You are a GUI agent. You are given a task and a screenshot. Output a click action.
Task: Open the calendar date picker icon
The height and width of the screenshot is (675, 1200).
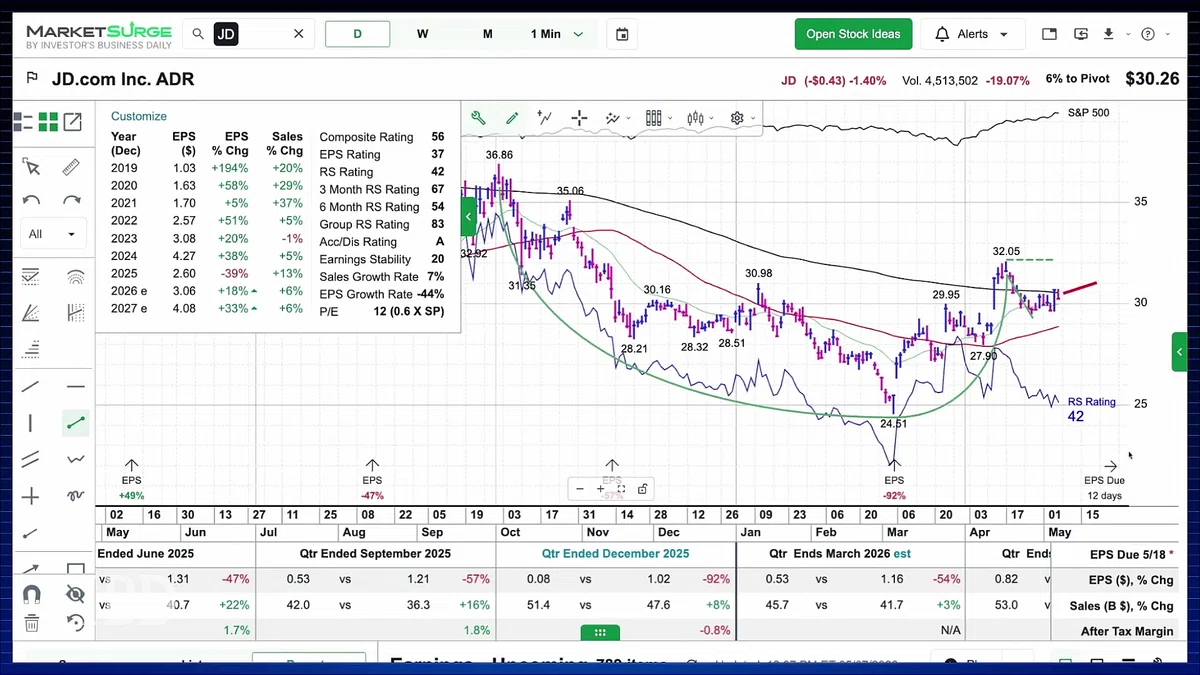(622, 34)
